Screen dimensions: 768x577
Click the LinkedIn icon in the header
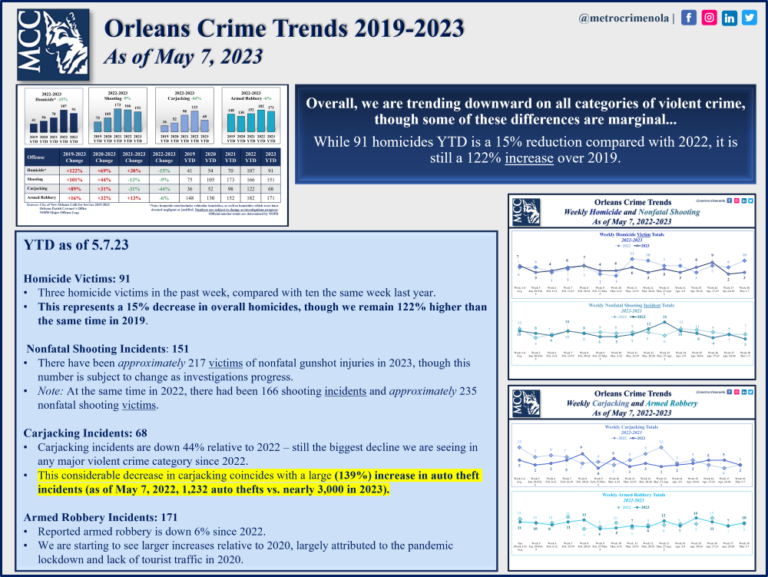731,18
